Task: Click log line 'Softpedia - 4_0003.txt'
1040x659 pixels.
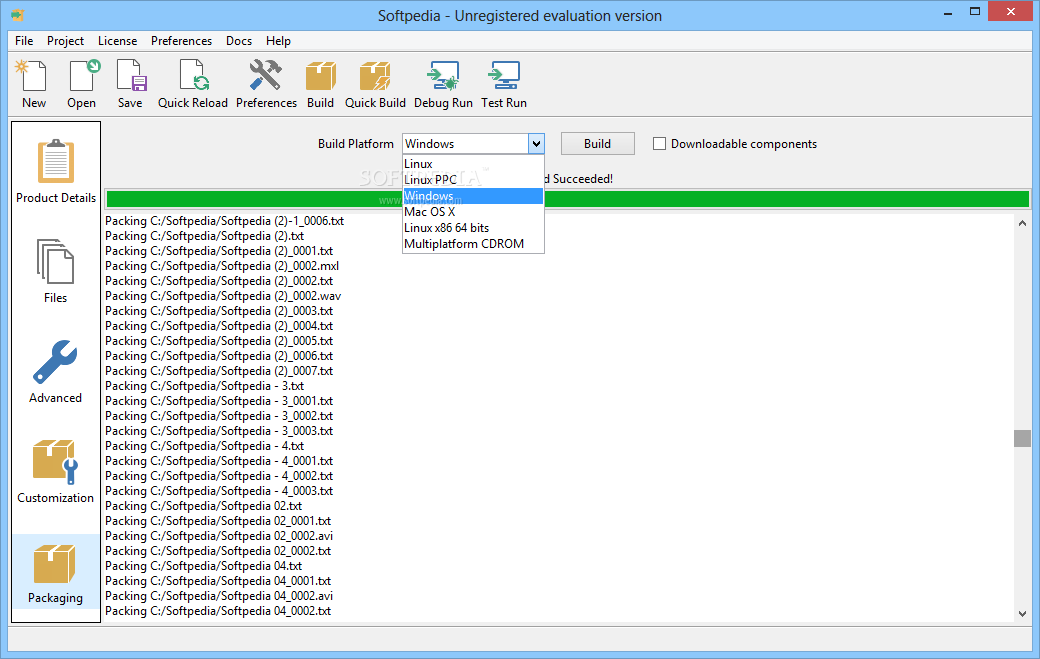Action: [219, 491]
